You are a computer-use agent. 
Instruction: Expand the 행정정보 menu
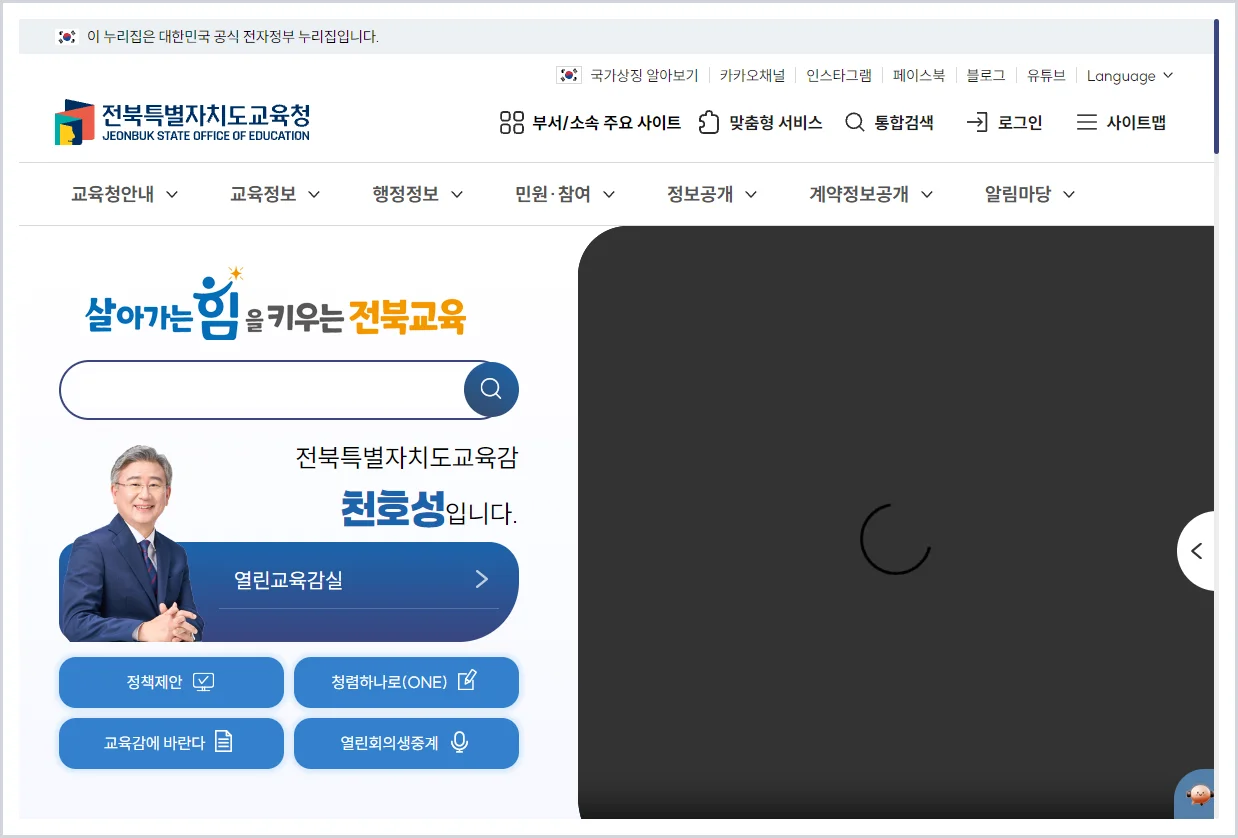coord(418,194)
